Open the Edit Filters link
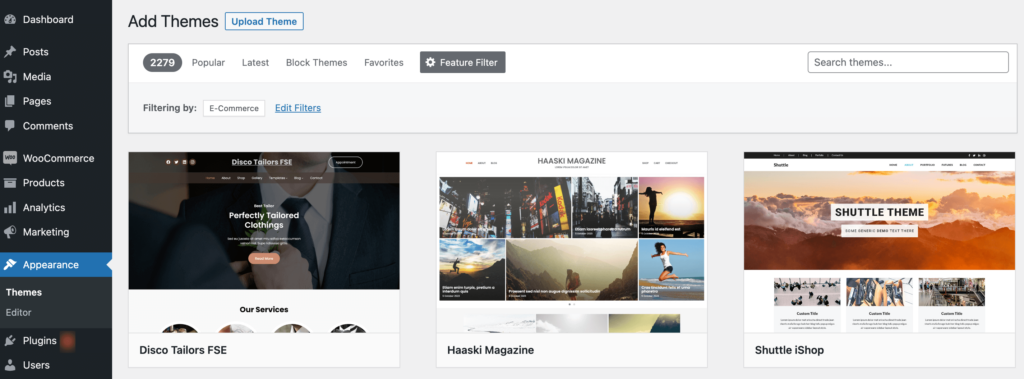The height and width of the screenshot is (379, 1024). click(x=298, y=108)
